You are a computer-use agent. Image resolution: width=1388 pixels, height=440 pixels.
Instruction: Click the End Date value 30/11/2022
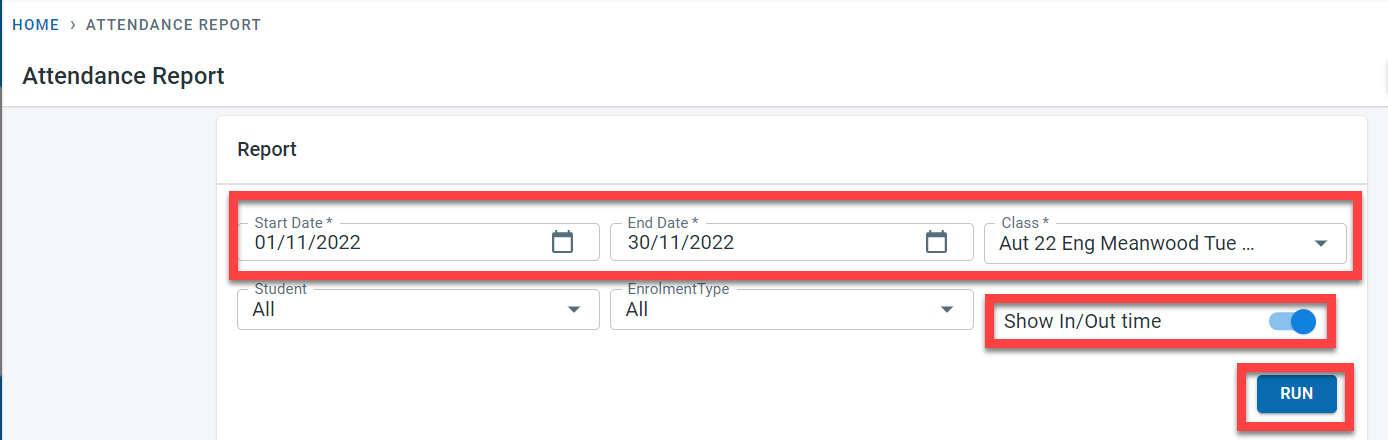(x=681, y=242)
